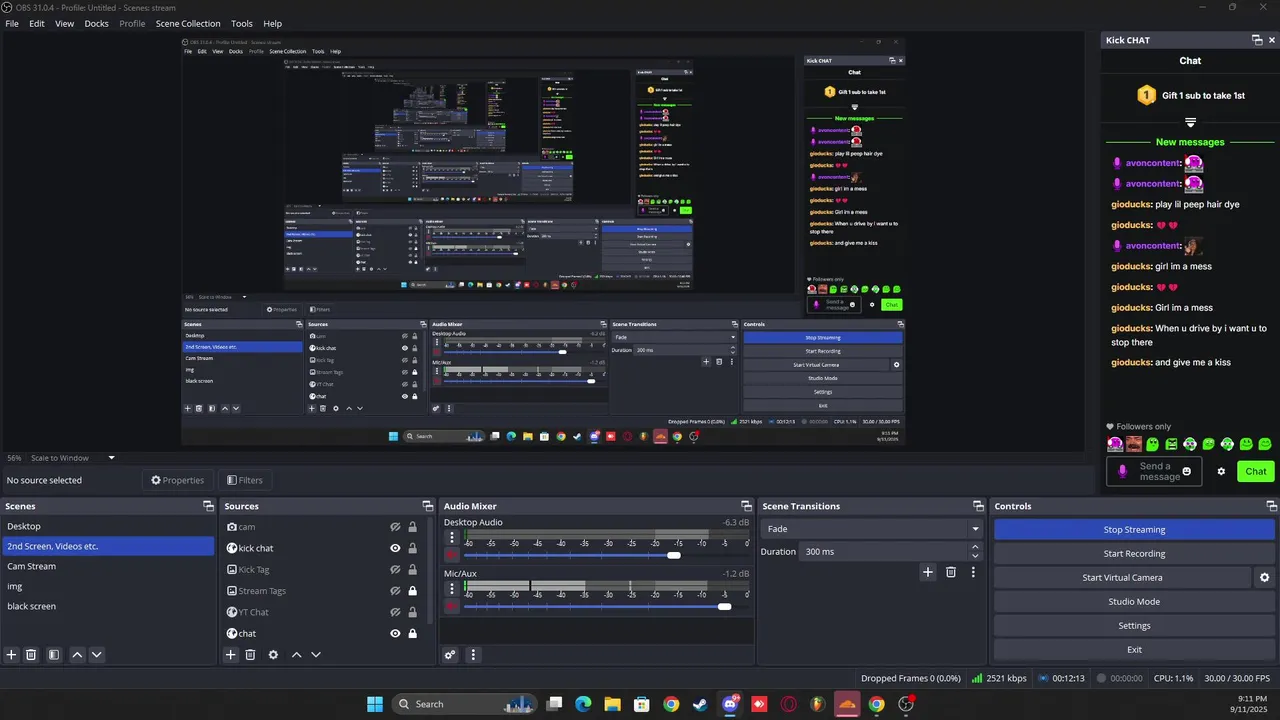Viewport: 1280px width, 720px height.
Task: Open Mic/Aux three-dot options
Action: pyautogui.click(x=451, y=590)
